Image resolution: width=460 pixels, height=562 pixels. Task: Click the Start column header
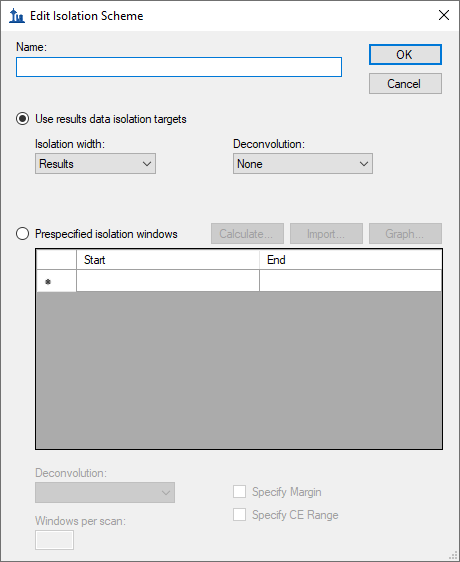(168, 260)
